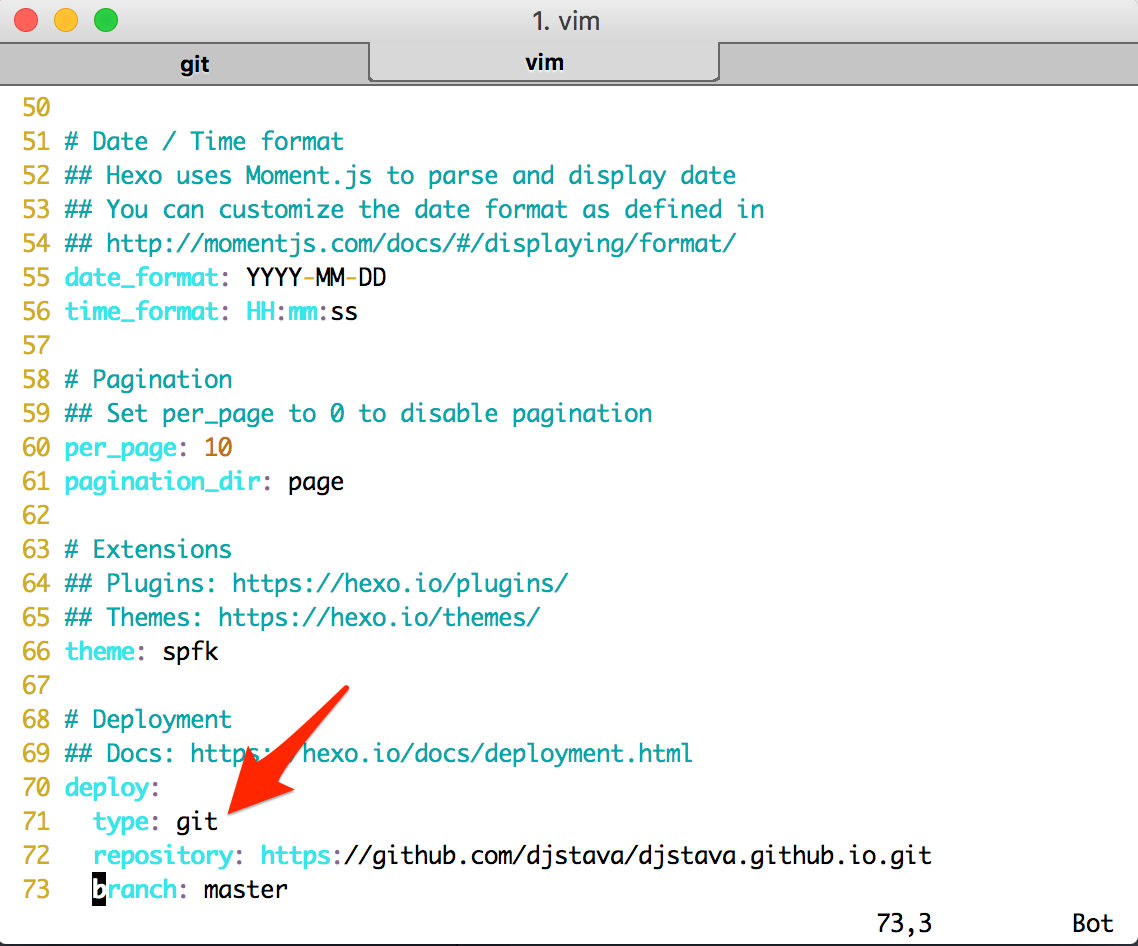
Task: Click the cursor position indicator 73,3
Action: (x=904, y=923)
